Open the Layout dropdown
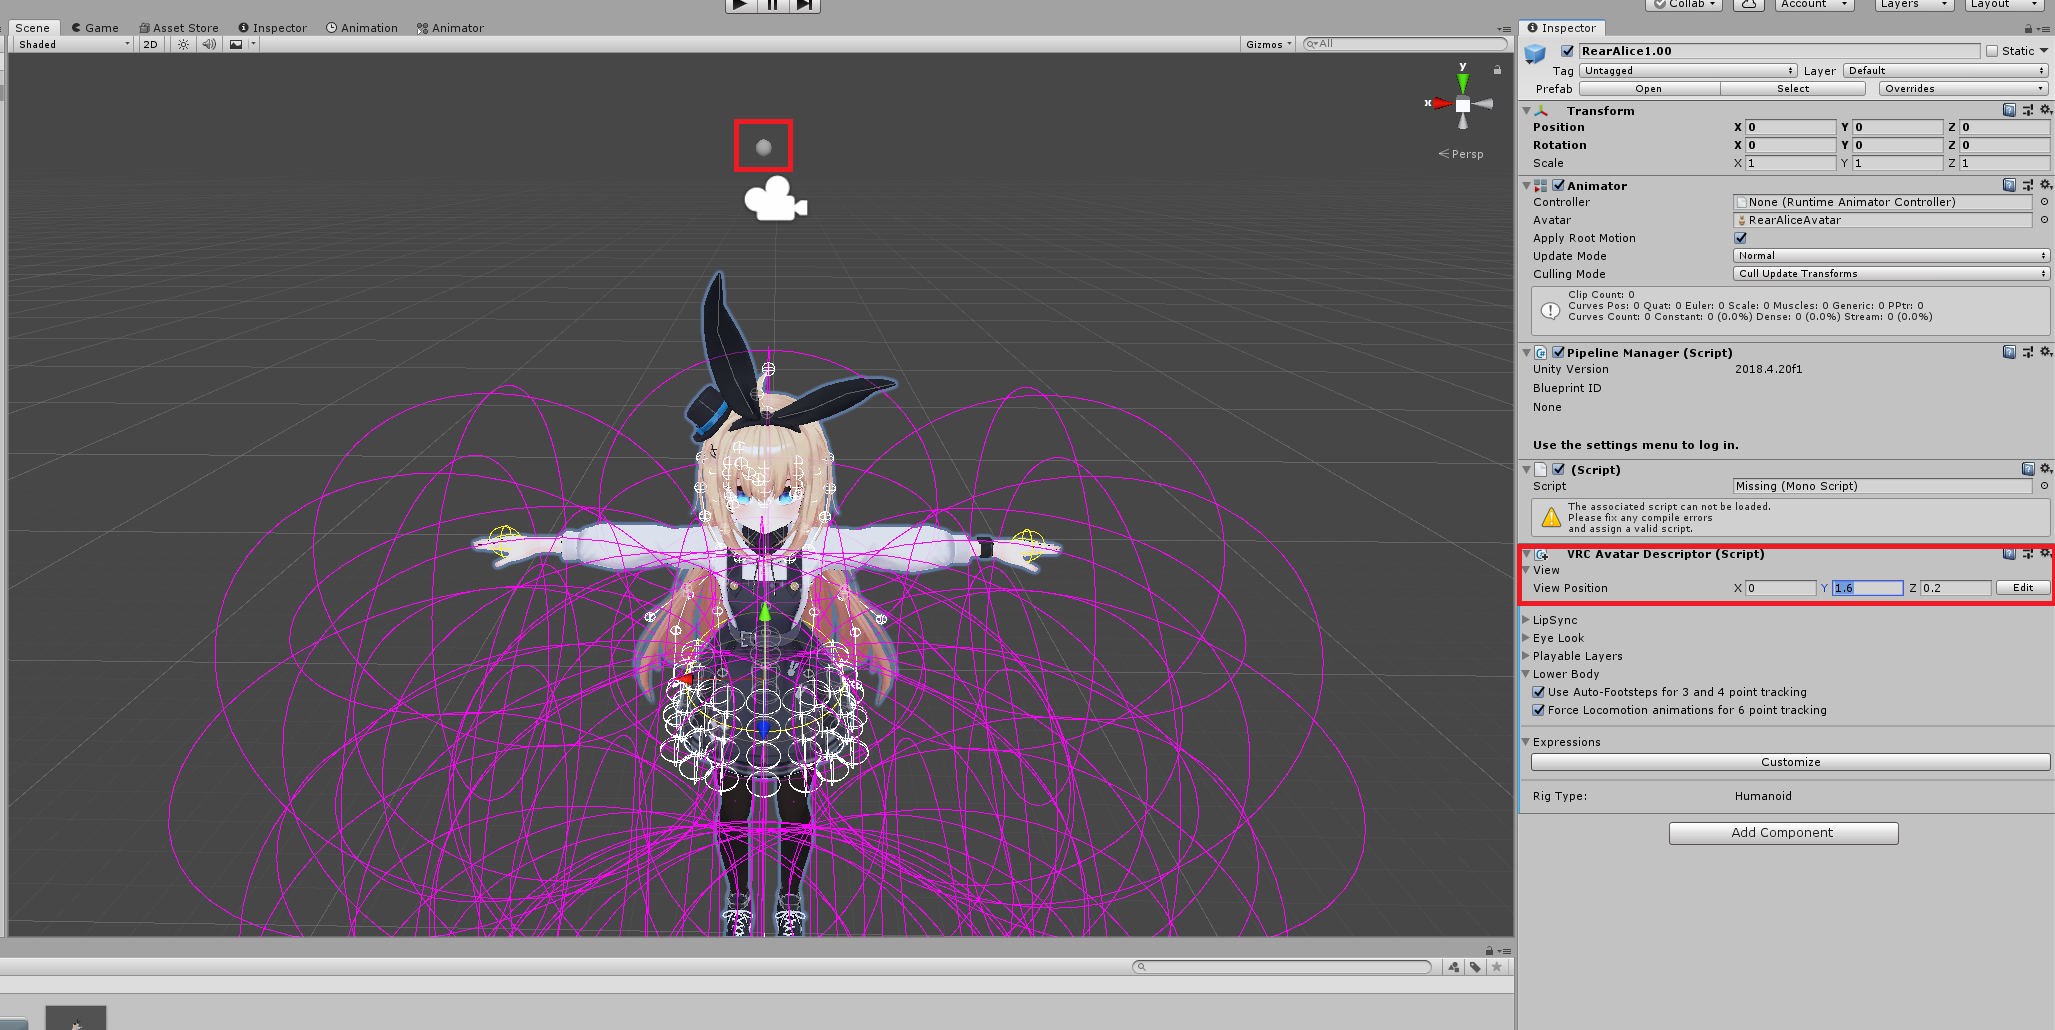The width and height of the screenshot is (2055, 1030). 2005,5
